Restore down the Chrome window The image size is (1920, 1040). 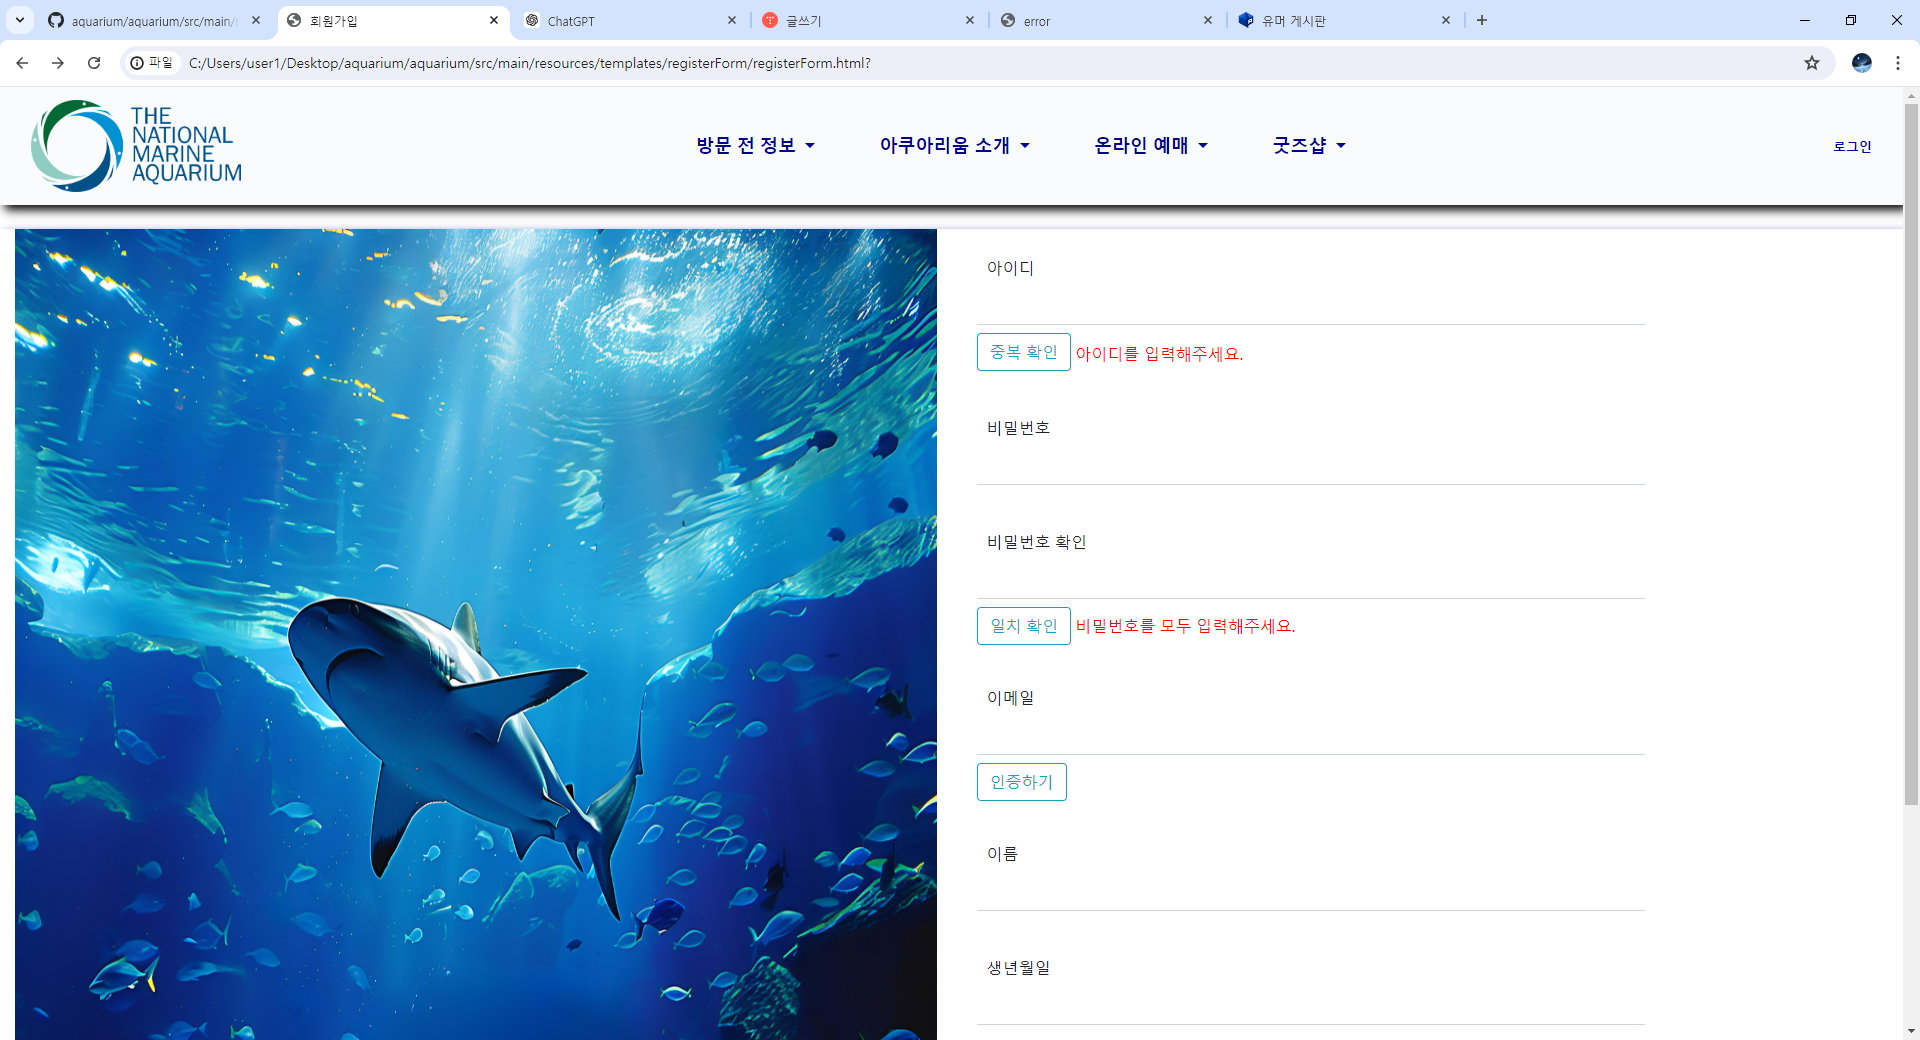coord(1851,20)
